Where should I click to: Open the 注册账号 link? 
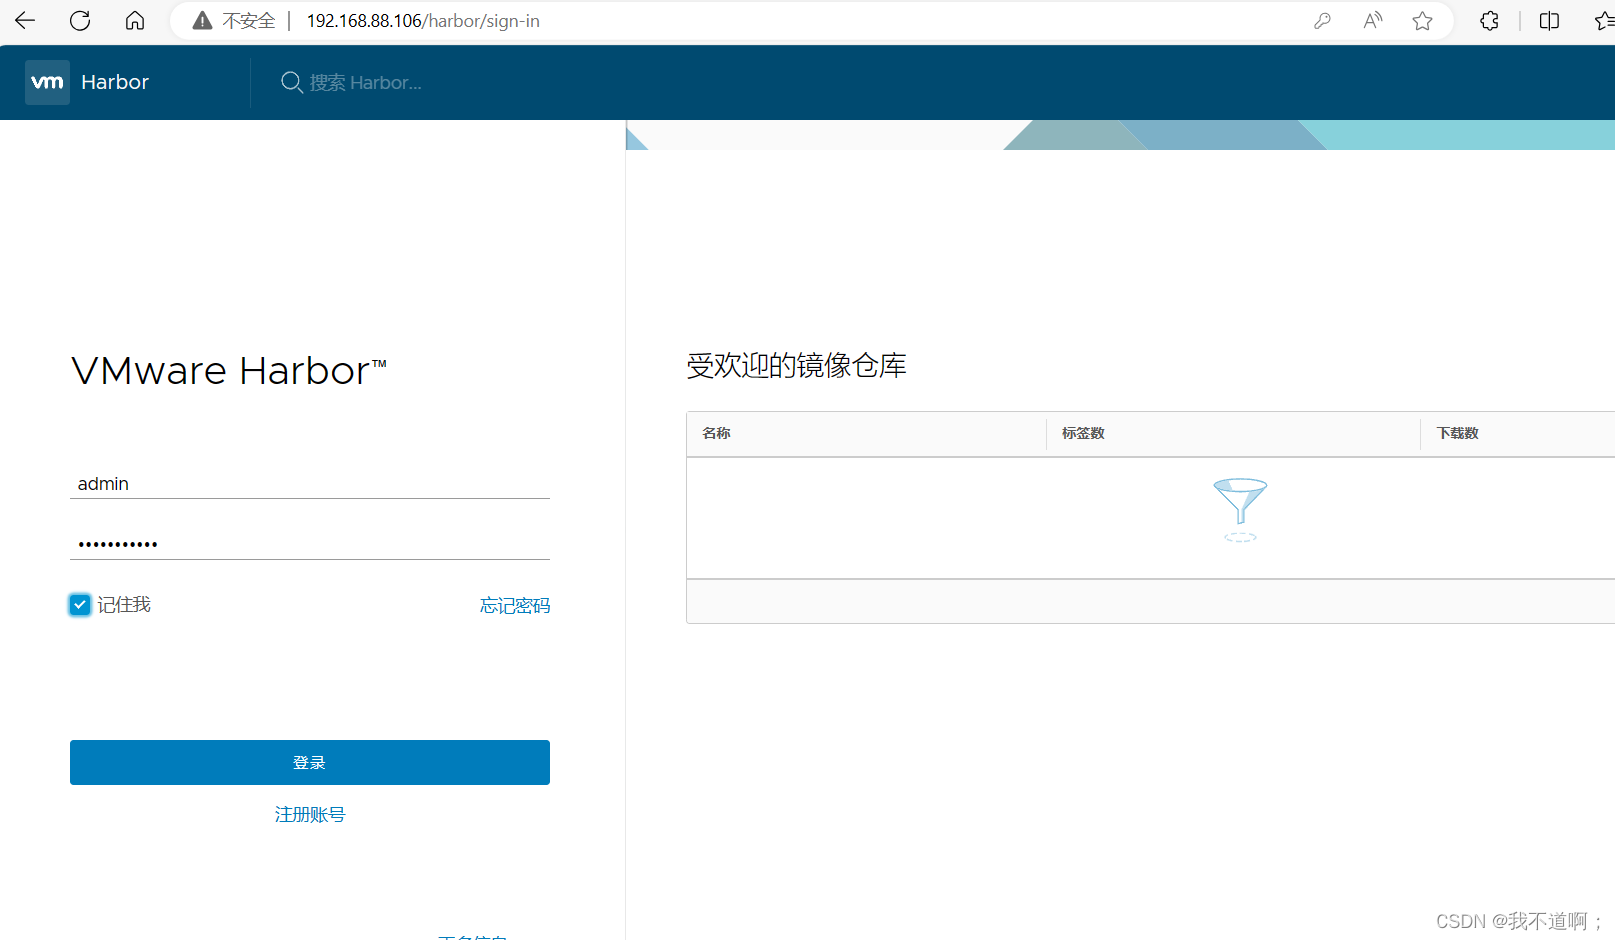(x=309, y=814)
